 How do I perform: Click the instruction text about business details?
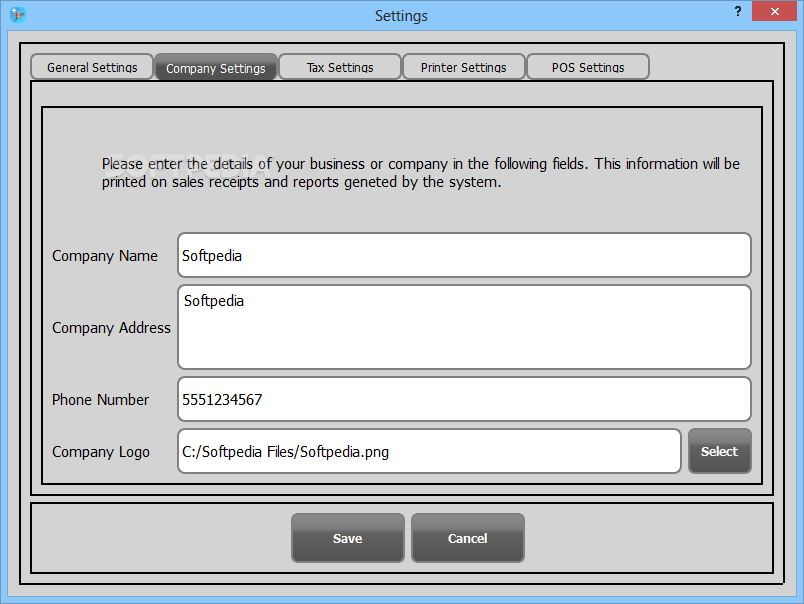tap(420, 173)
